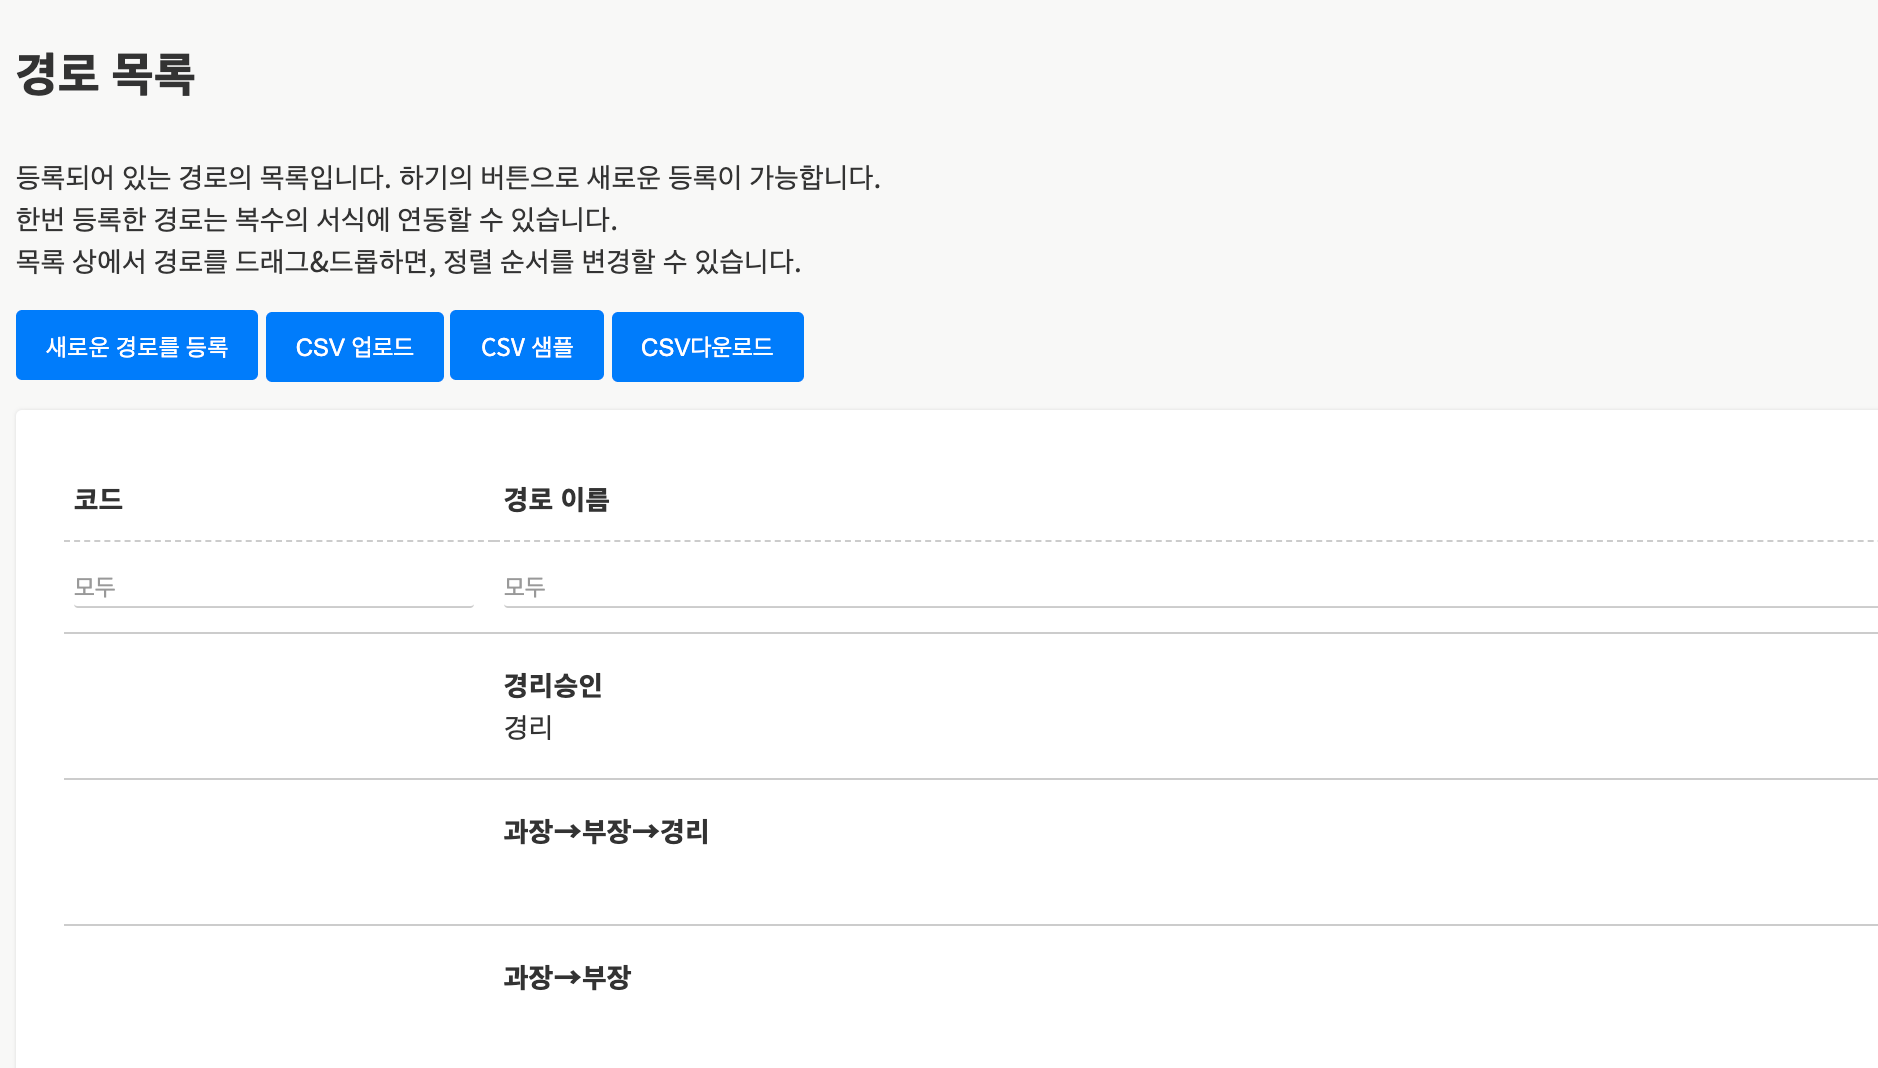Select the 경리 description under 경리승인
Image resolution: width=1878 pixels, height=1068 pixels.
[528, 727]
